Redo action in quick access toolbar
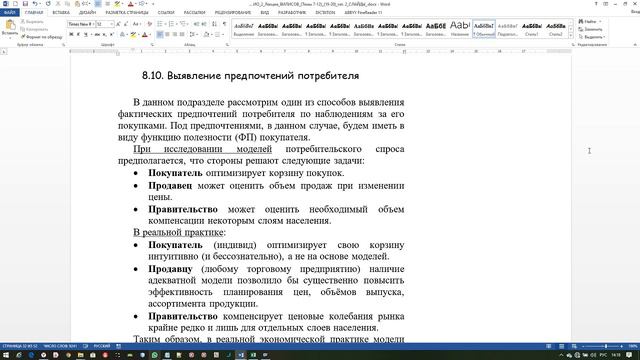 click(x=48, y=4)
